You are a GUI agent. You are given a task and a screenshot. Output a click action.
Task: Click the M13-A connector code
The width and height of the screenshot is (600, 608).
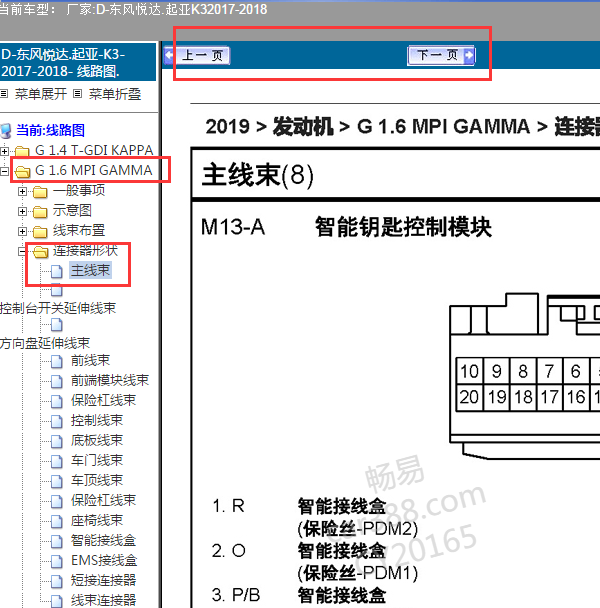click(x=233, y=227)
